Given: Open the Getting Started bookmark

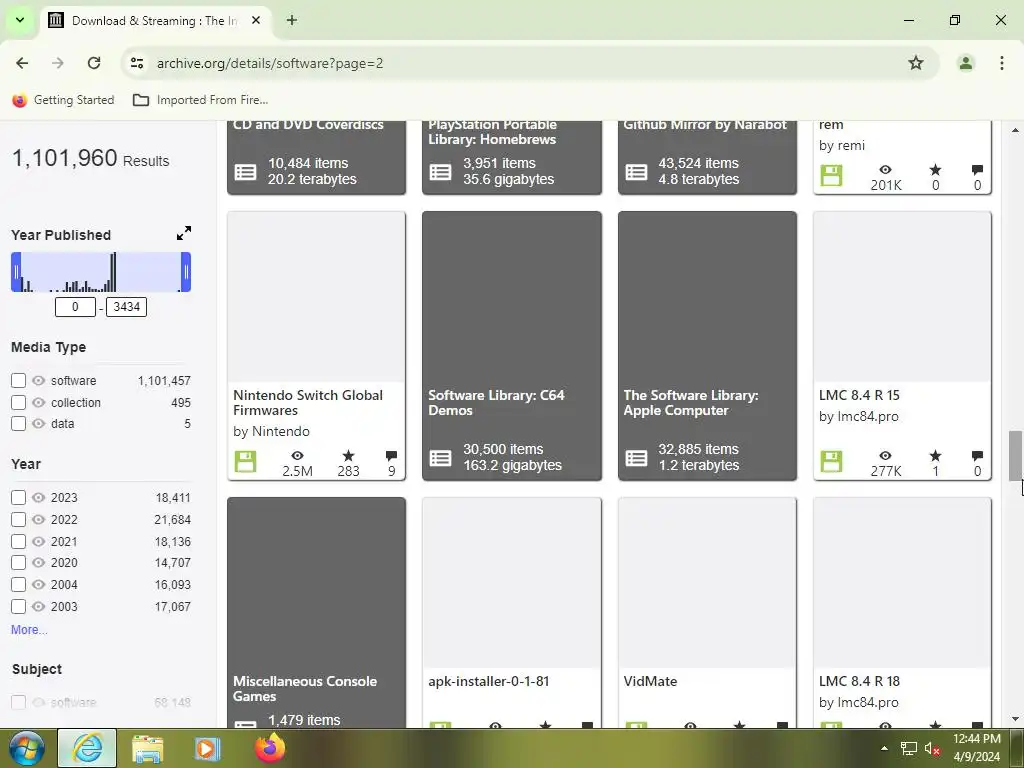Looking at the screenshot, I should [x=63, y=100].
